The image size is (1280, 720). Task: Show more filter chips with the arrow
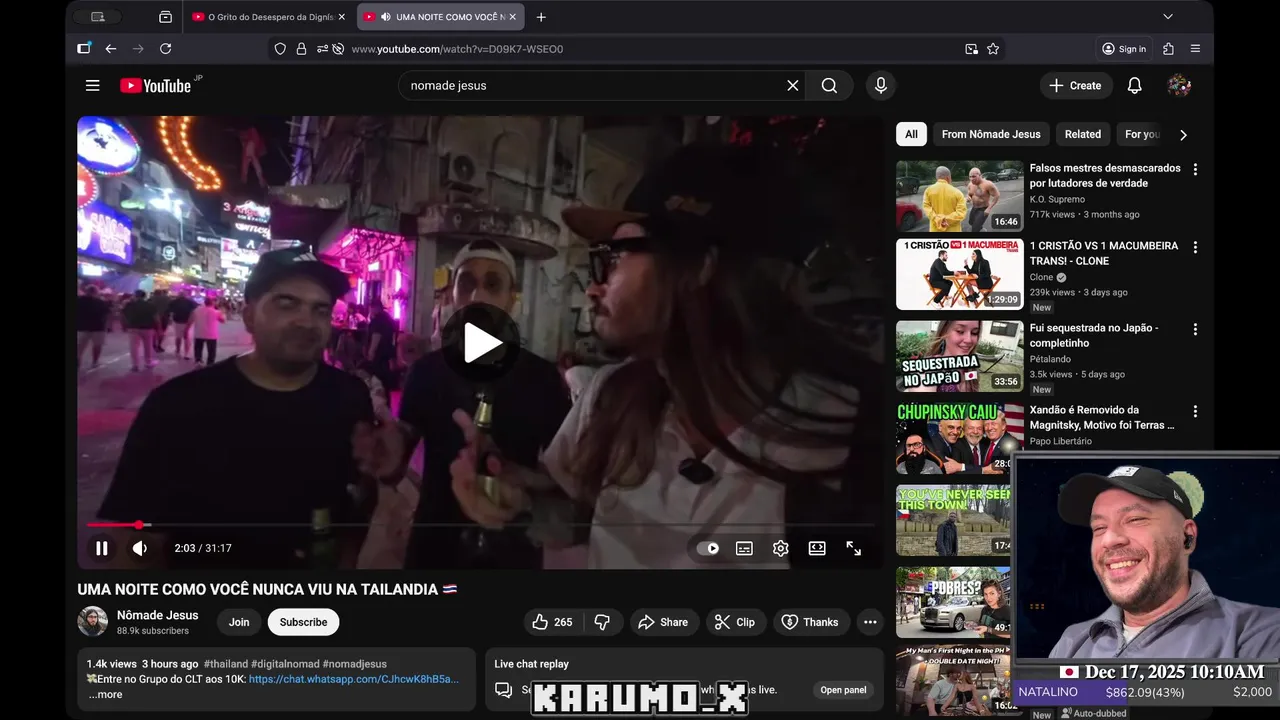[1183, 135]
